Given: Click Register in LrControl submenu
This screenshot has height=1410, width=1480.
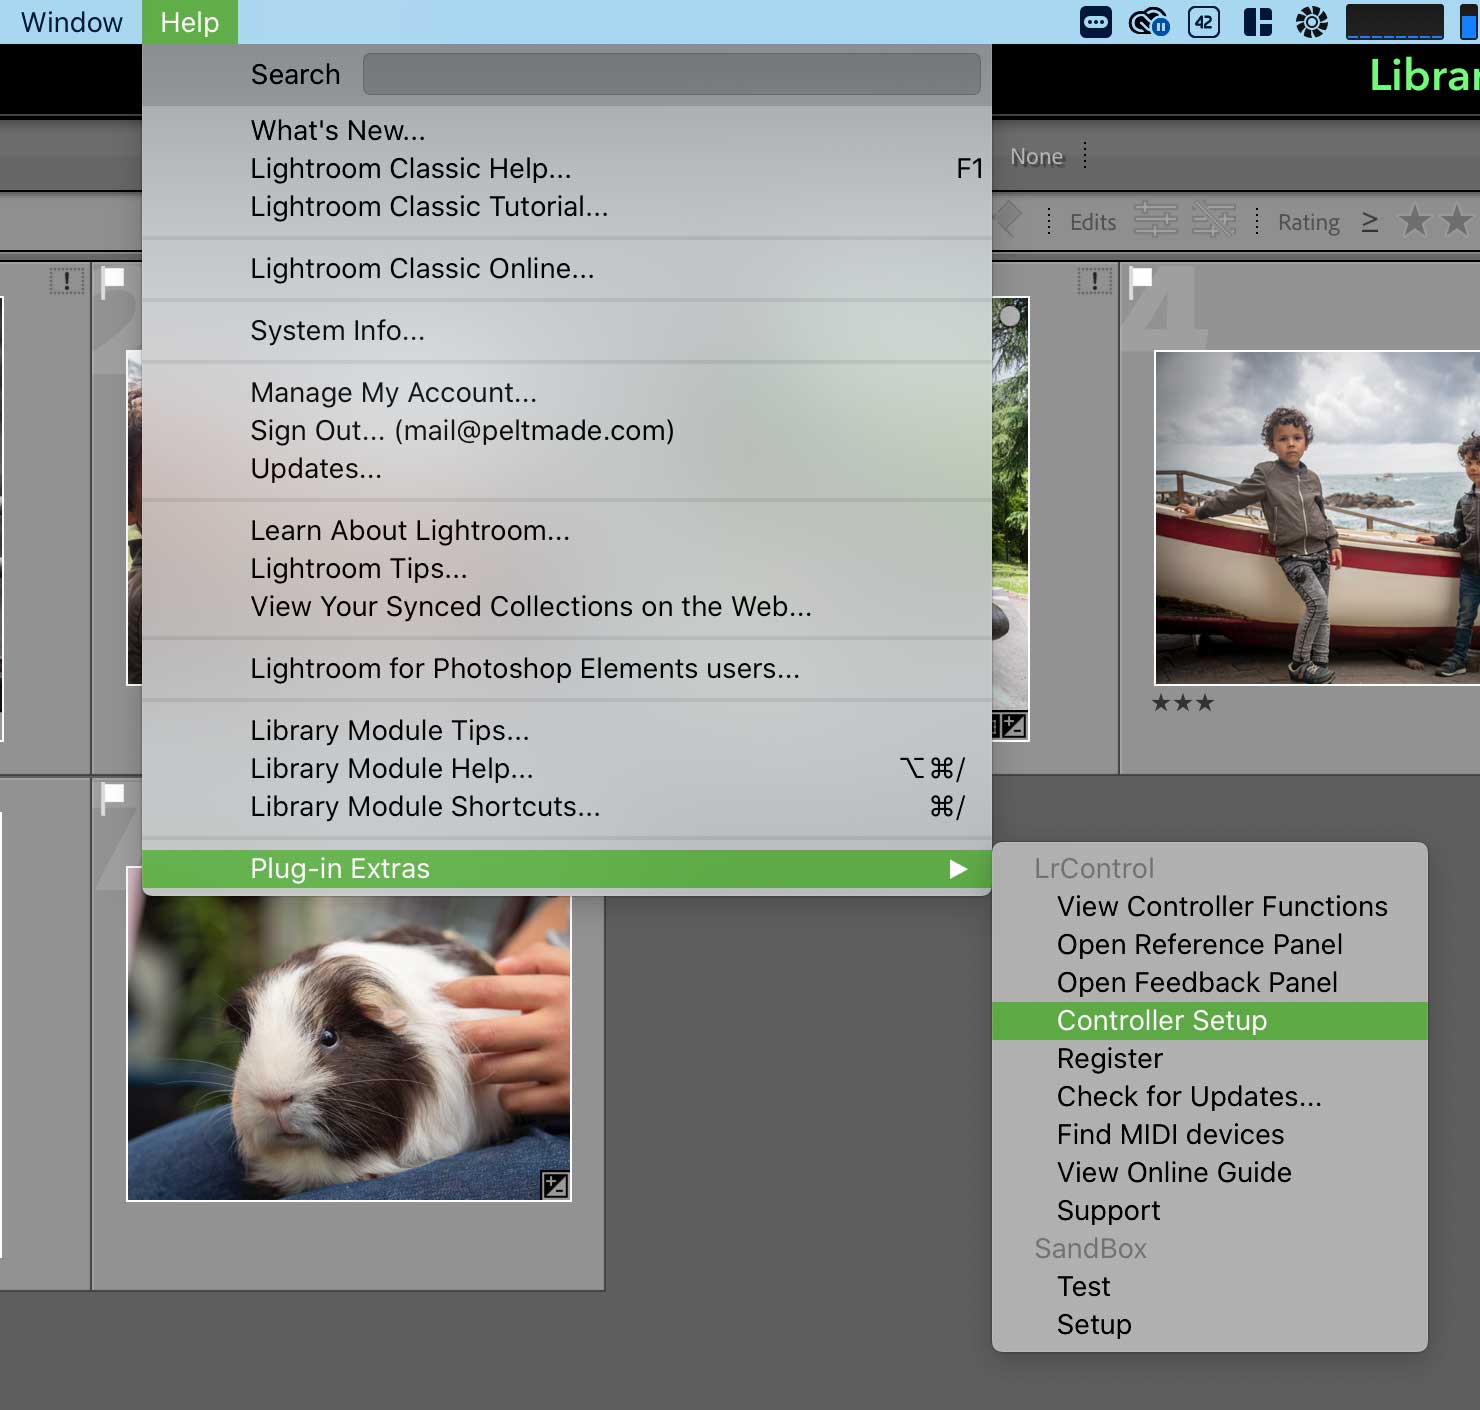Looking at the screenshot, I should click(1209, 1058).
